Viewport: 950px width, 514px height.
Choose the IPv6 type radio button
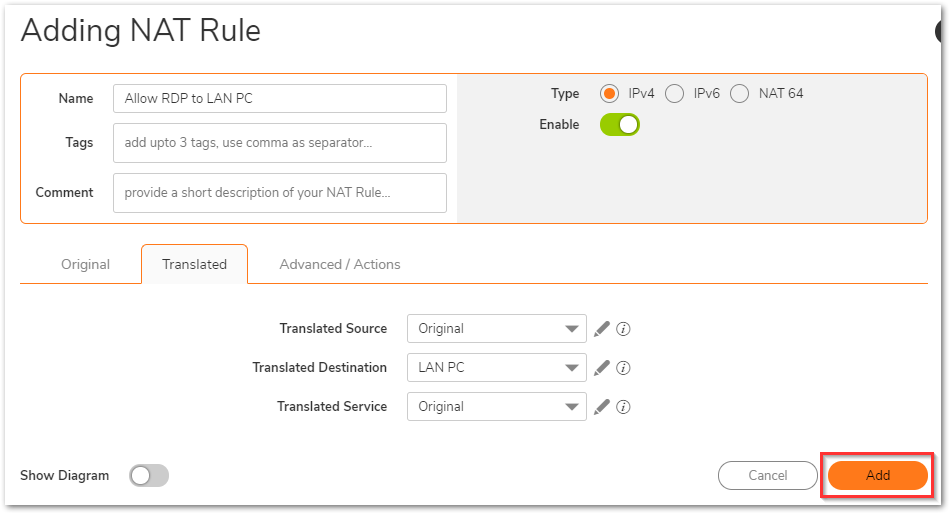pos(675,94)
